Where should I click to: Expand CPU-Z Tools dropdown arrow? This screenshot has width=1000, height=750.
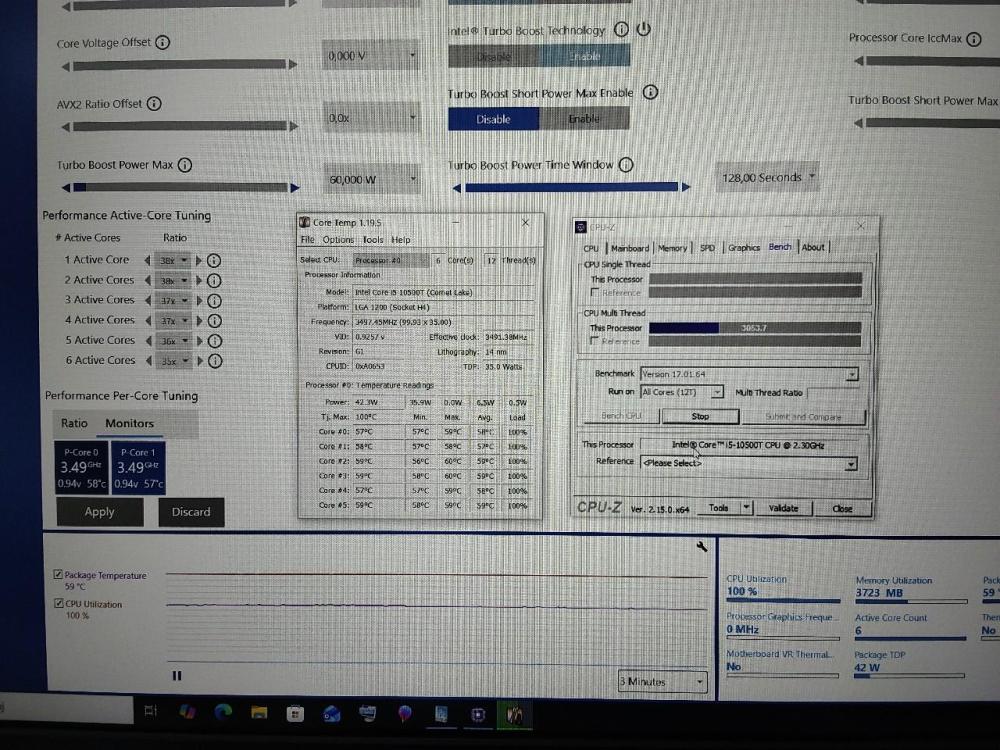[746, 508]
